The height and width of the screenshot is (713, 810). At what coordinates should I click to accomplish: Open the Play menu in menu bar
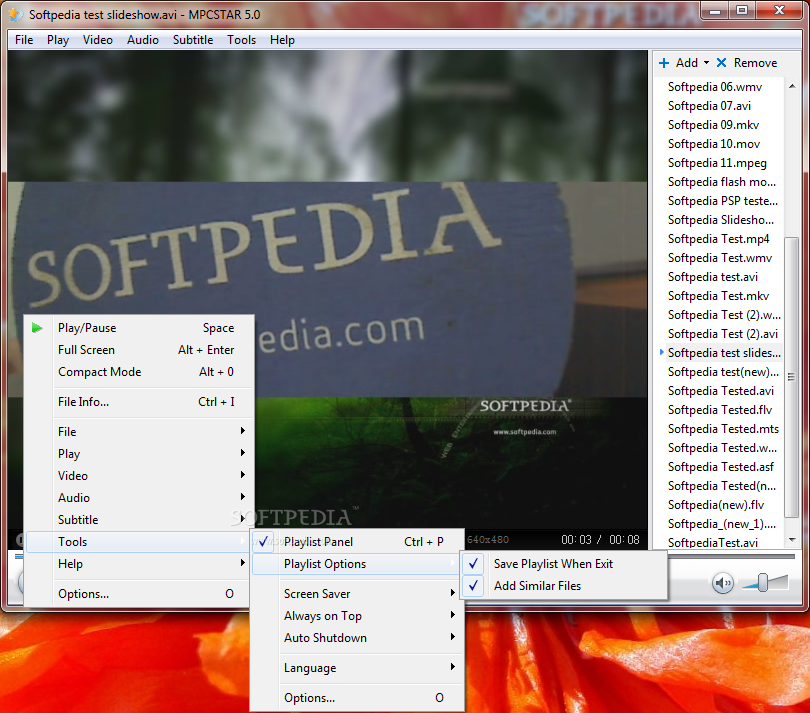click(x=58, y=40)
